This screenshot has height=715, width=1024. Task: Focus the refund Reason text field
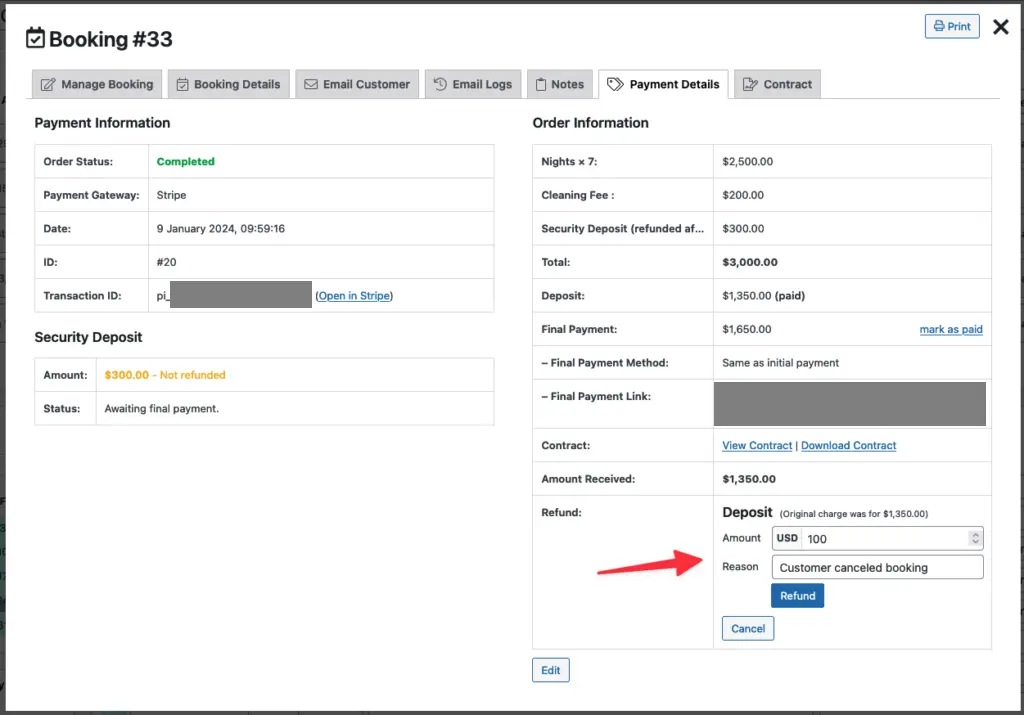(877, 568)
